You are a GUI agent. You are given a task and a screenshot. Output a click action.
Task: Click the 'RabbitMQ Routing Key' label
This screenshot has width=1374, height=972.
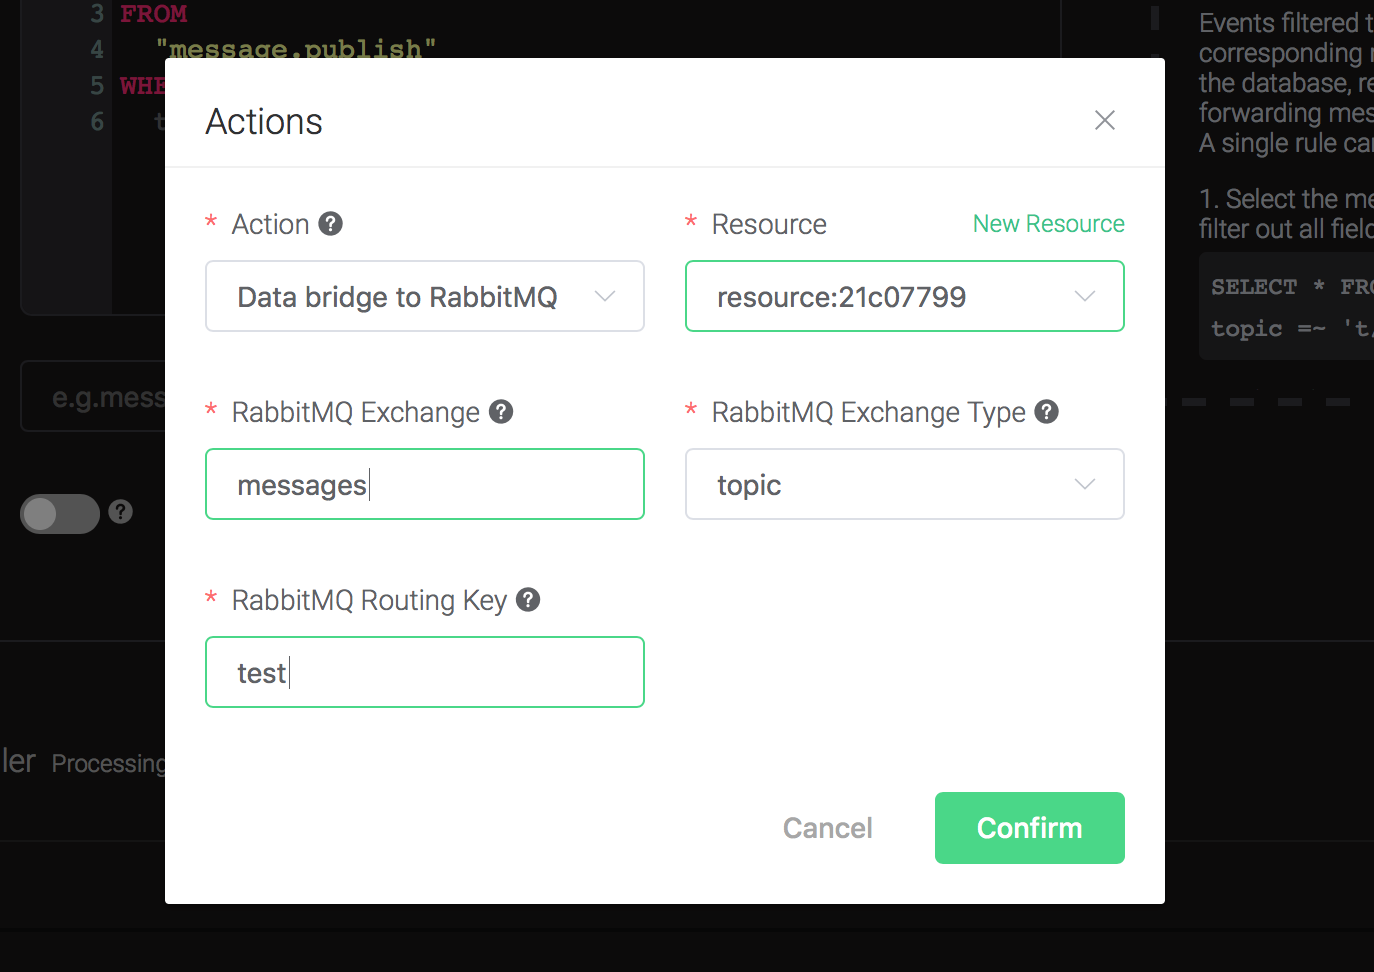[369, 600]
